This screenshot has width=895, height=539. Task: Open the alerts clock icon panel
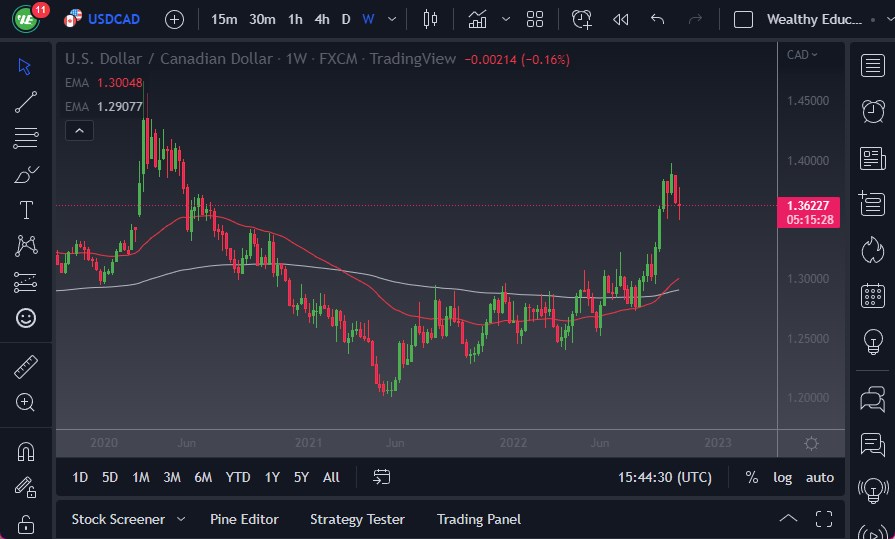coord(872,109)
